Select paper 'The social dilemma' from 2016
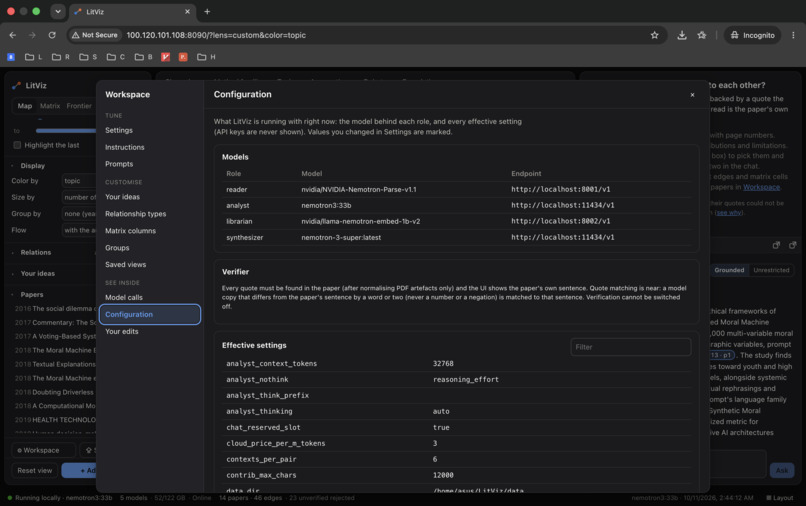This screenshot has width=806, height=506. tap(56, 309)
